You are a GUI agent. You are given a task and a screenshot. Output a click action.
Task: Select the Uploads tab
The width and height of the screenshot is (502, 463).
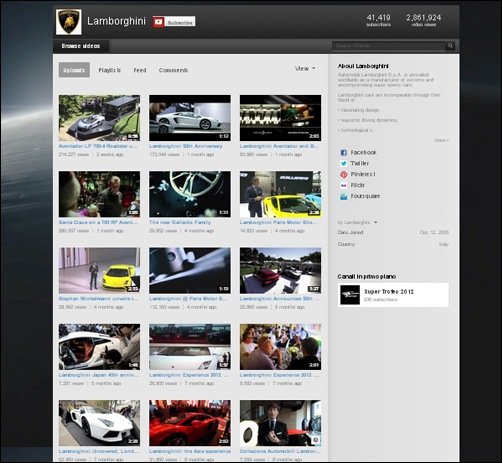coord(74,70)
